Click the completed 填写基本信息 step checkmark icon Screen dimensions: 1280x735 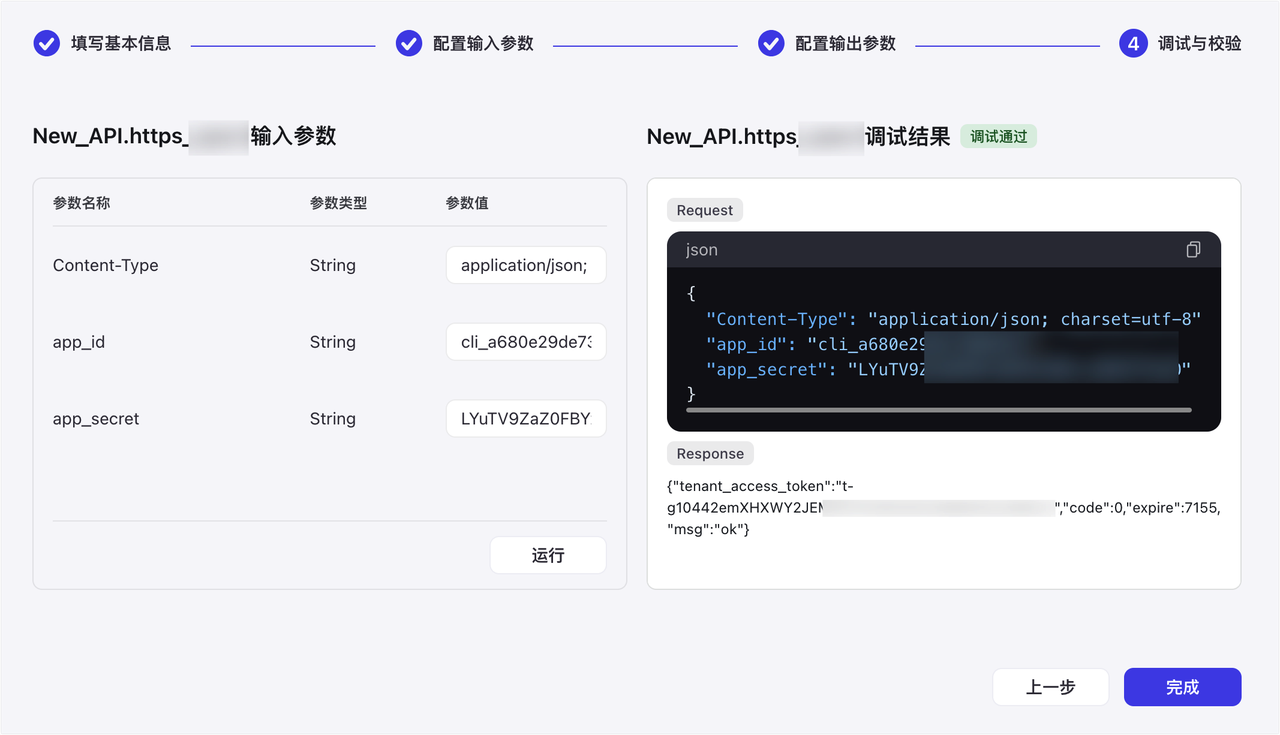tap(46, 43)
